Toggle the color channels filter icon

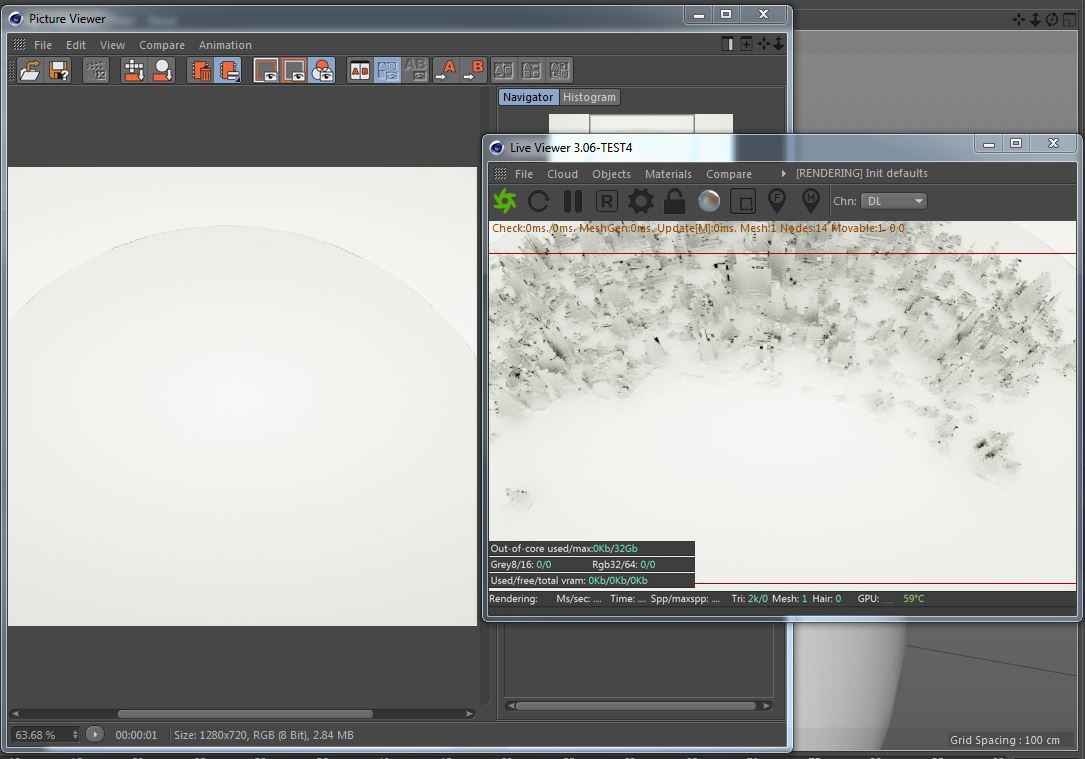click(x=322, y=70)
